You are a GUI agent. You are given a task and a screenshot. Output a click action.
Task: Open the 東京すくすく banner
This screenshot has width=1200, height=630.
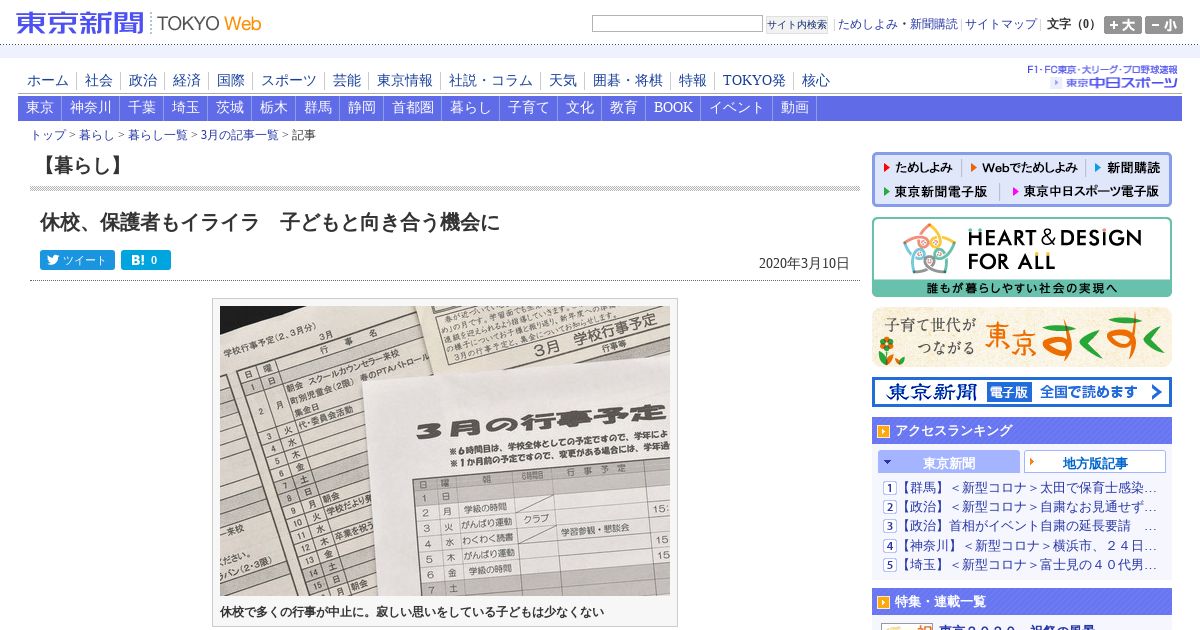tap(1021, 337)
